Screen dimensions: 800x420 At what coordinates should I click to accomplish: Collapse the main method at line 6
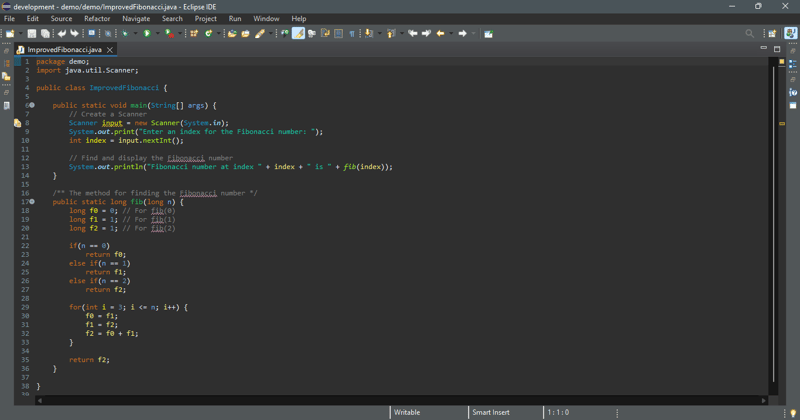tap(32, 105)
